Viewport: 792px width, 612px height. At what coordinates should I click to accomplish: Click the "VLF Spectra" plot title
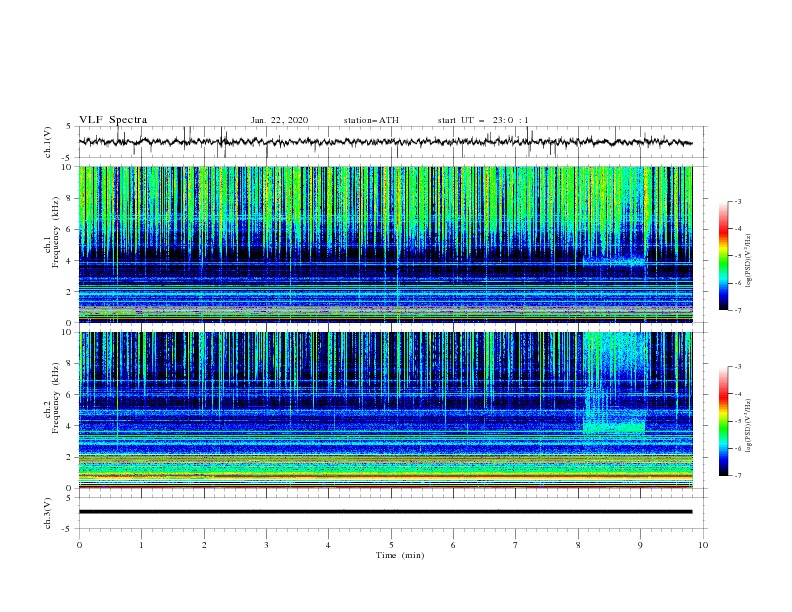click(113, 120)
